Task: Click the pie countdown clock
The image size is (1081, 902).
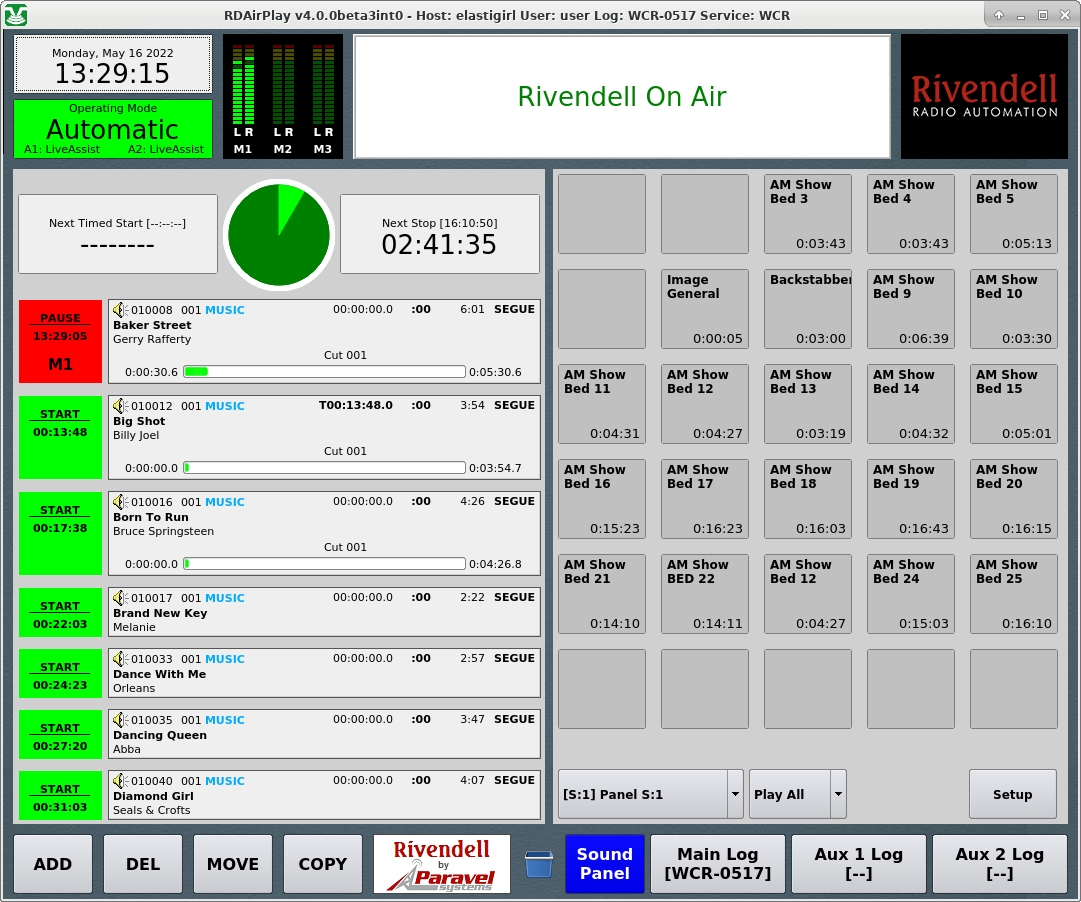Action: point(279,234)
